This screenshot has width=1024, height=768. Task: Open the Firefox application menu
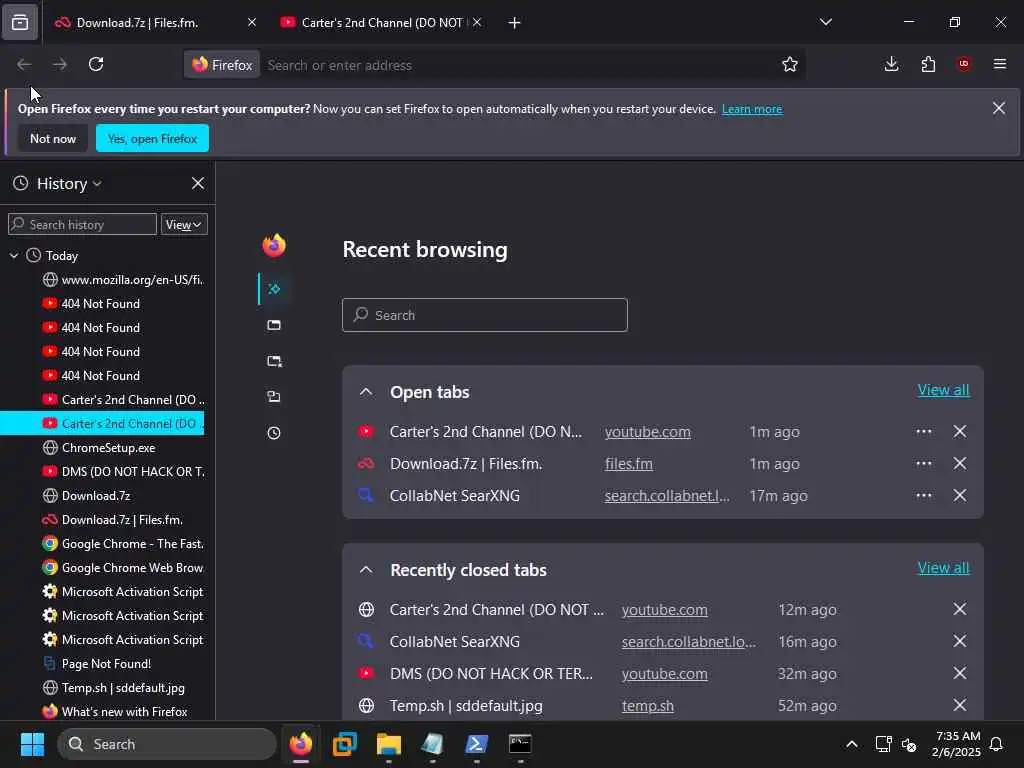point(999,64)
